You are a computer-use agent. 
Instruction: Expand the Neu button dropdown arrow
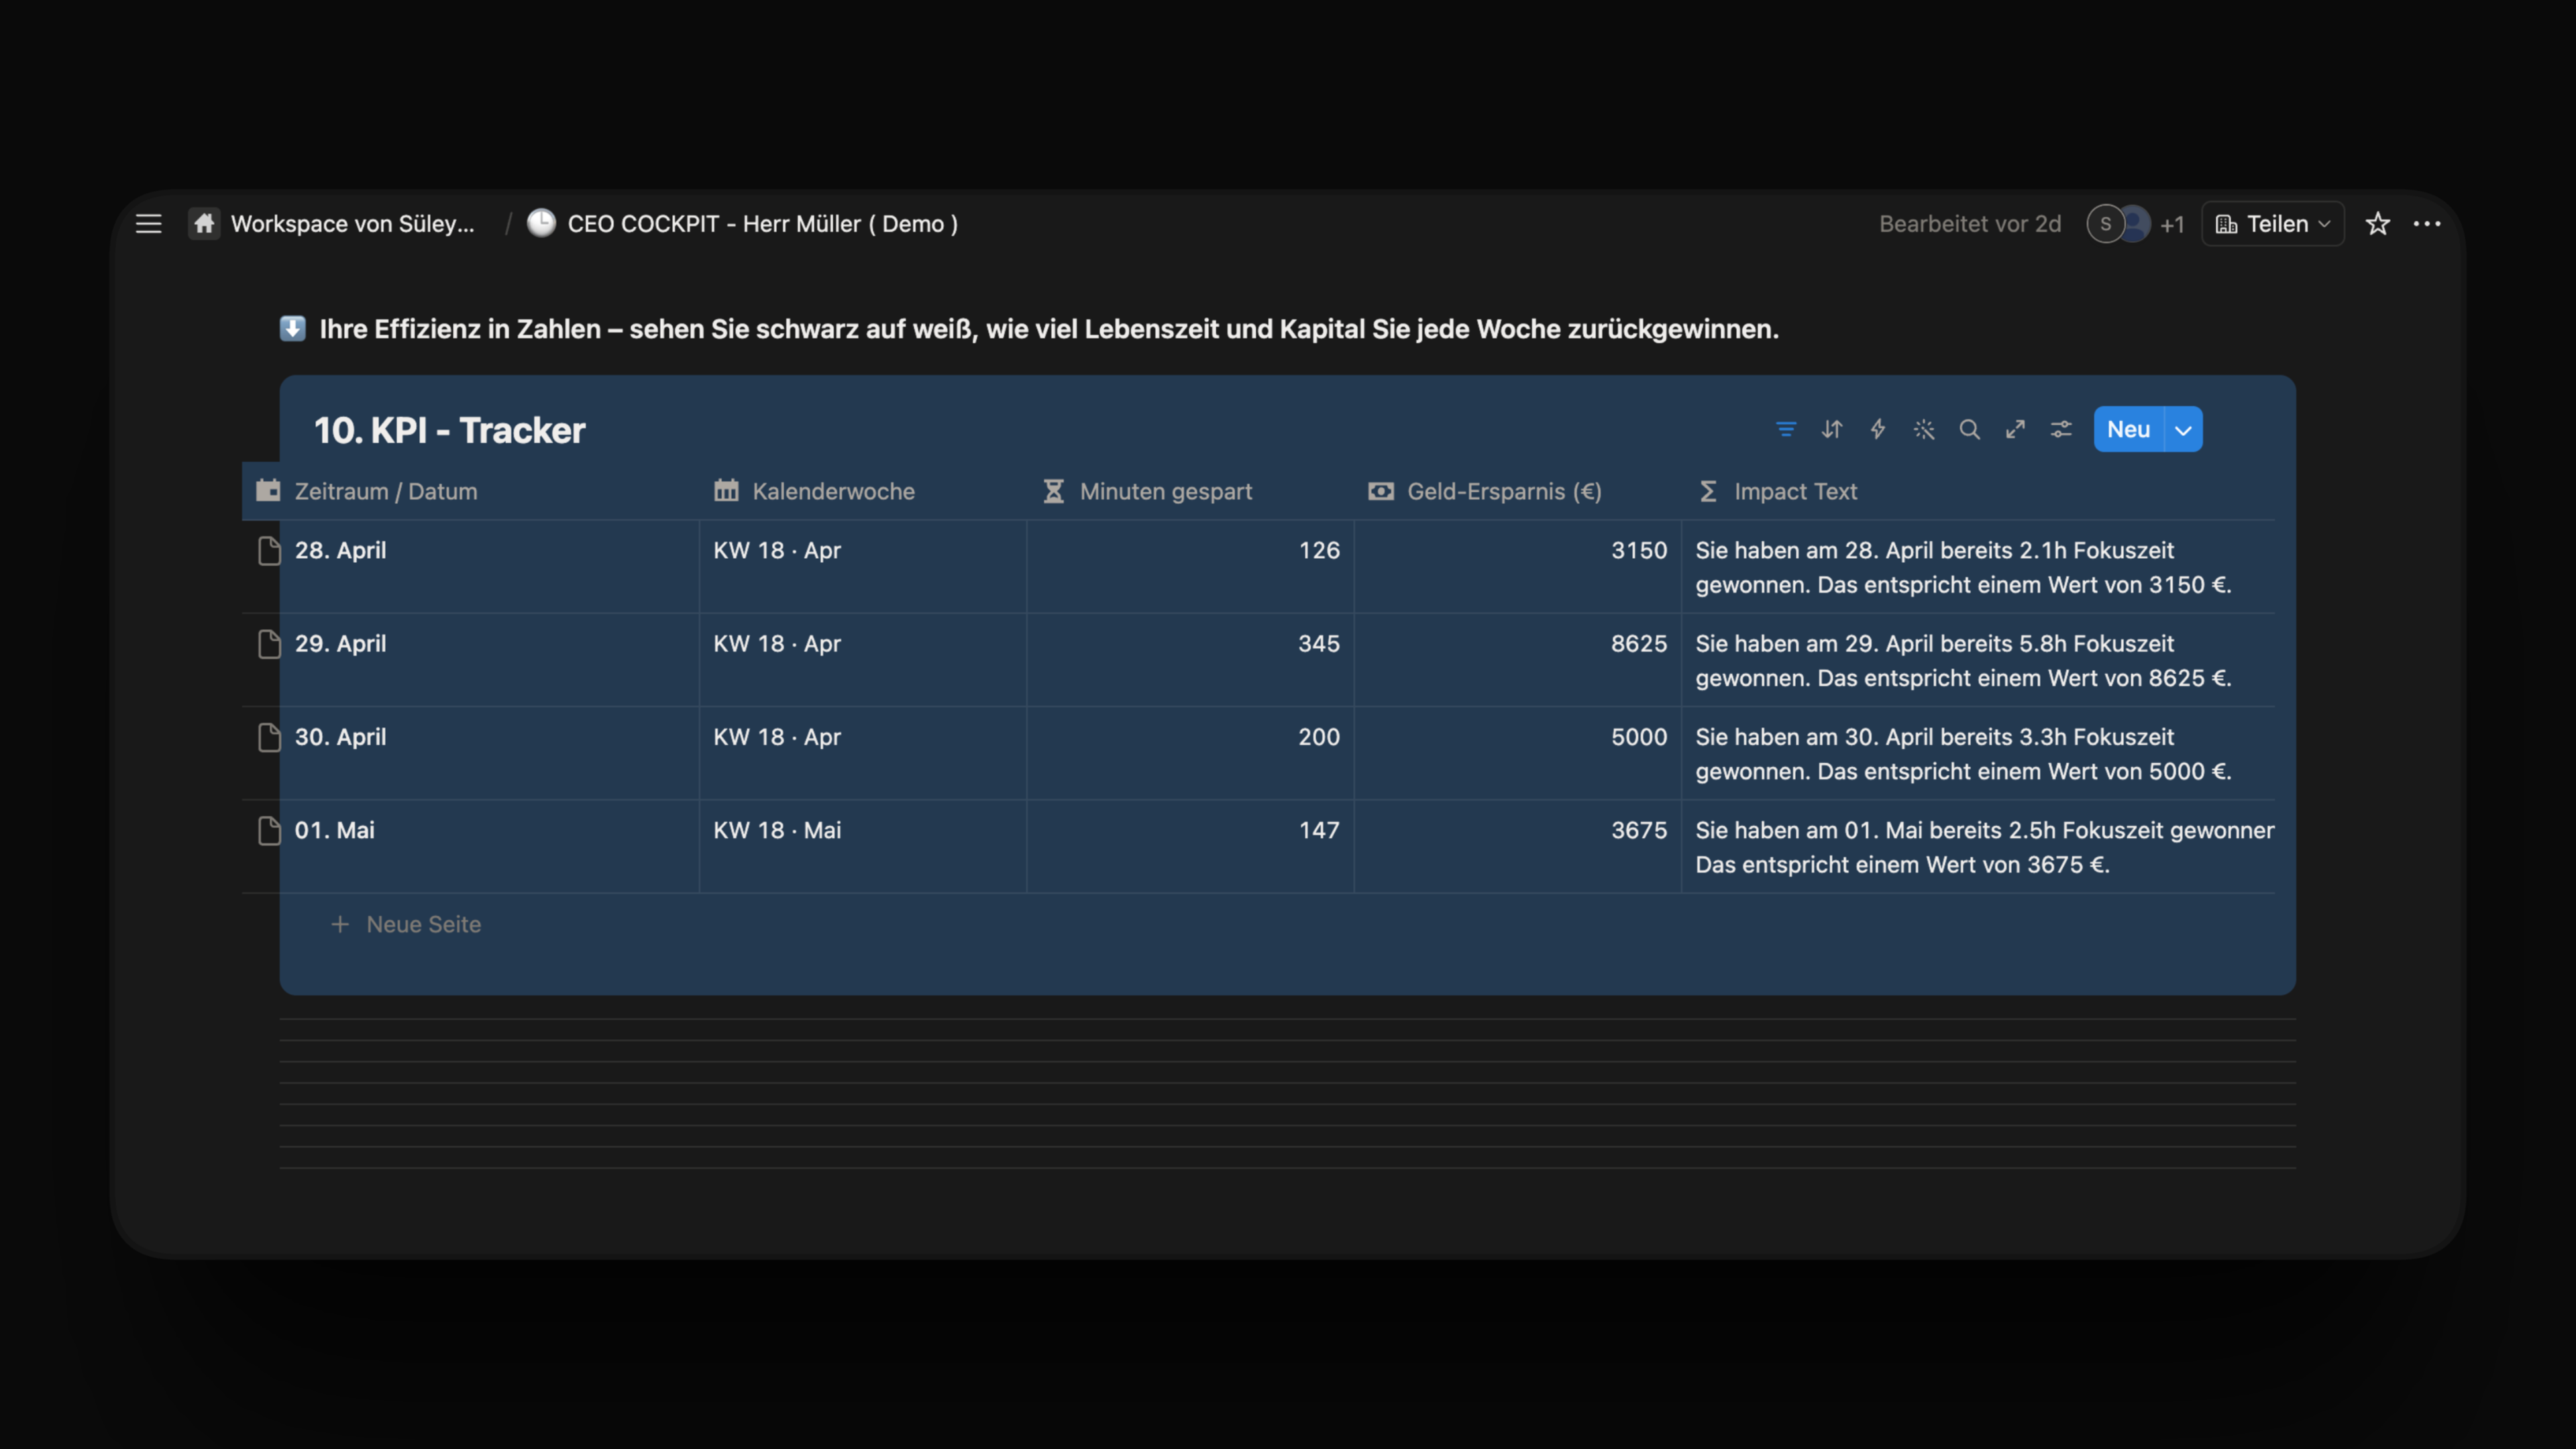[2184, 430]
